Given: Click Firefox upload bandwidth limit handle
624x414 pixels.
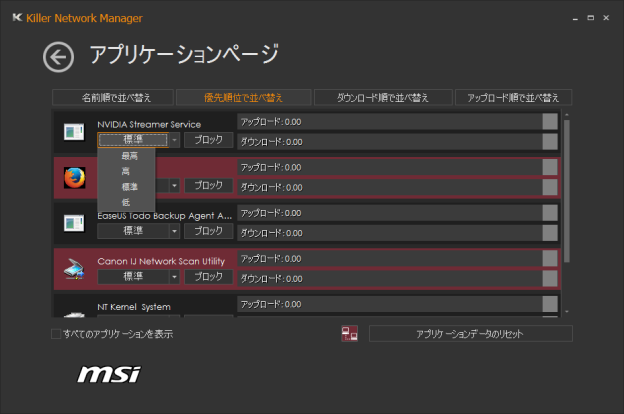Looking at the screenshot, I should pos(550,167).
